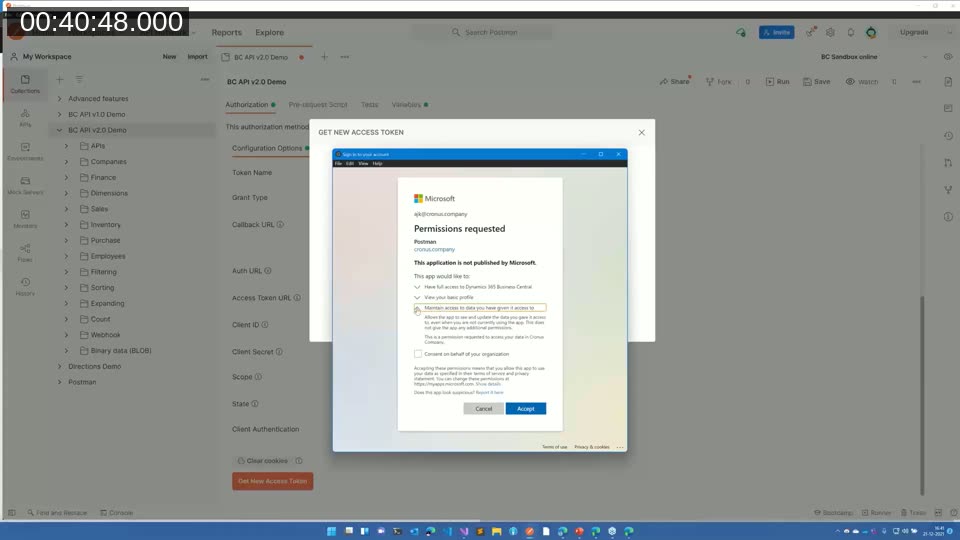This screenshot has width=960, height=540.
Task: Switch to the Pre-request Script tab
Action: click(318, 105)
